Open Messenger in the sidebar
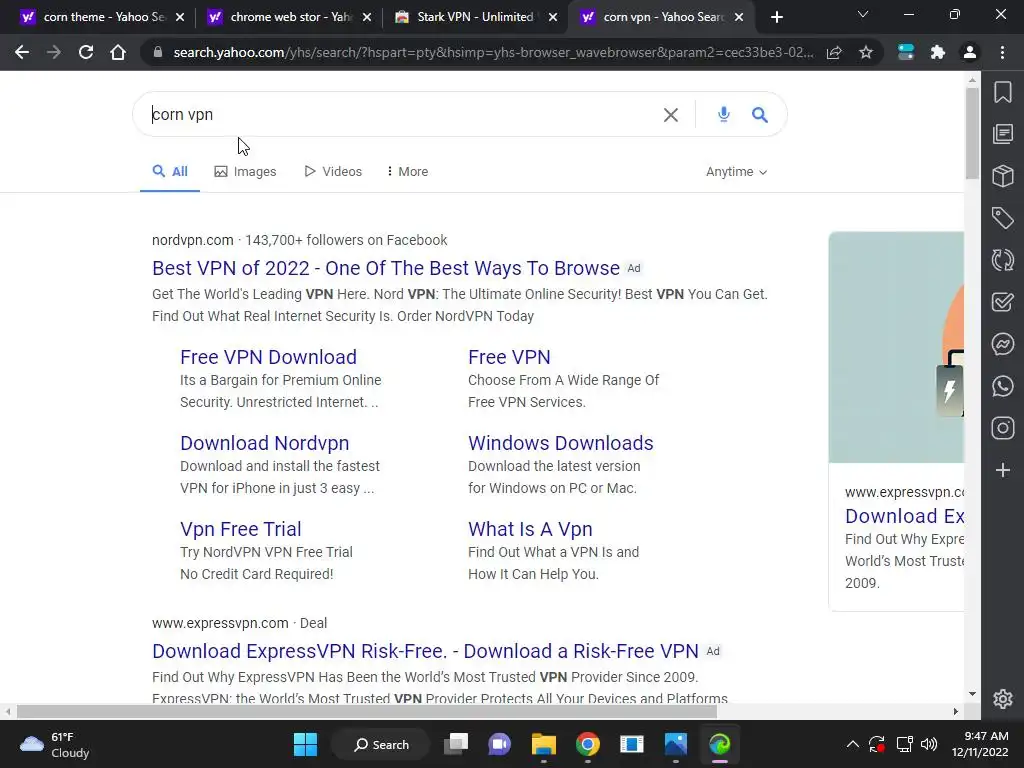 point(1003,344)
